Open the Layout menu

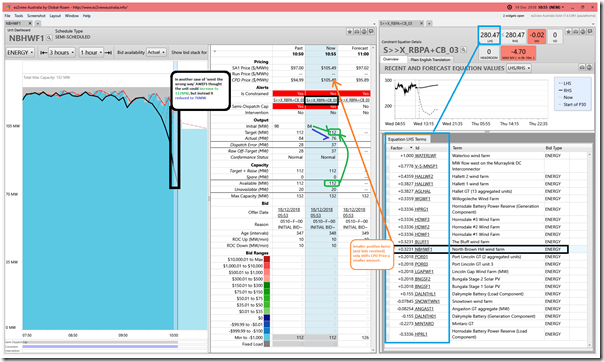(x=55, y=16)
